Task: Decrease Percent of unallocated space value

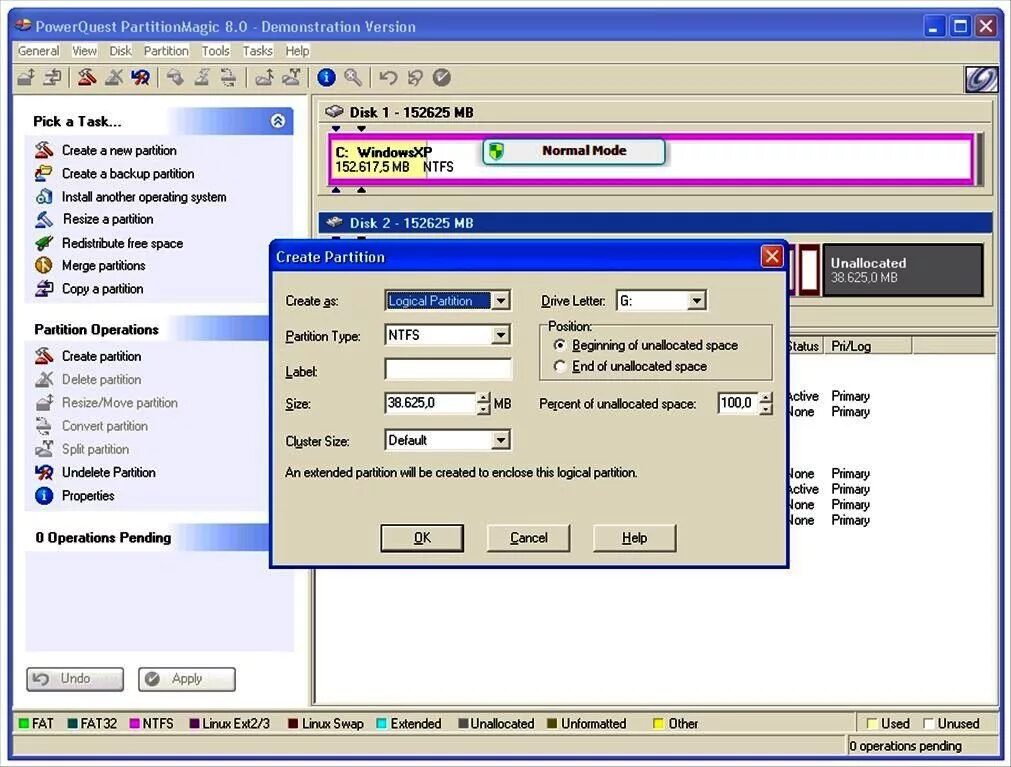Action: [765, 409]
